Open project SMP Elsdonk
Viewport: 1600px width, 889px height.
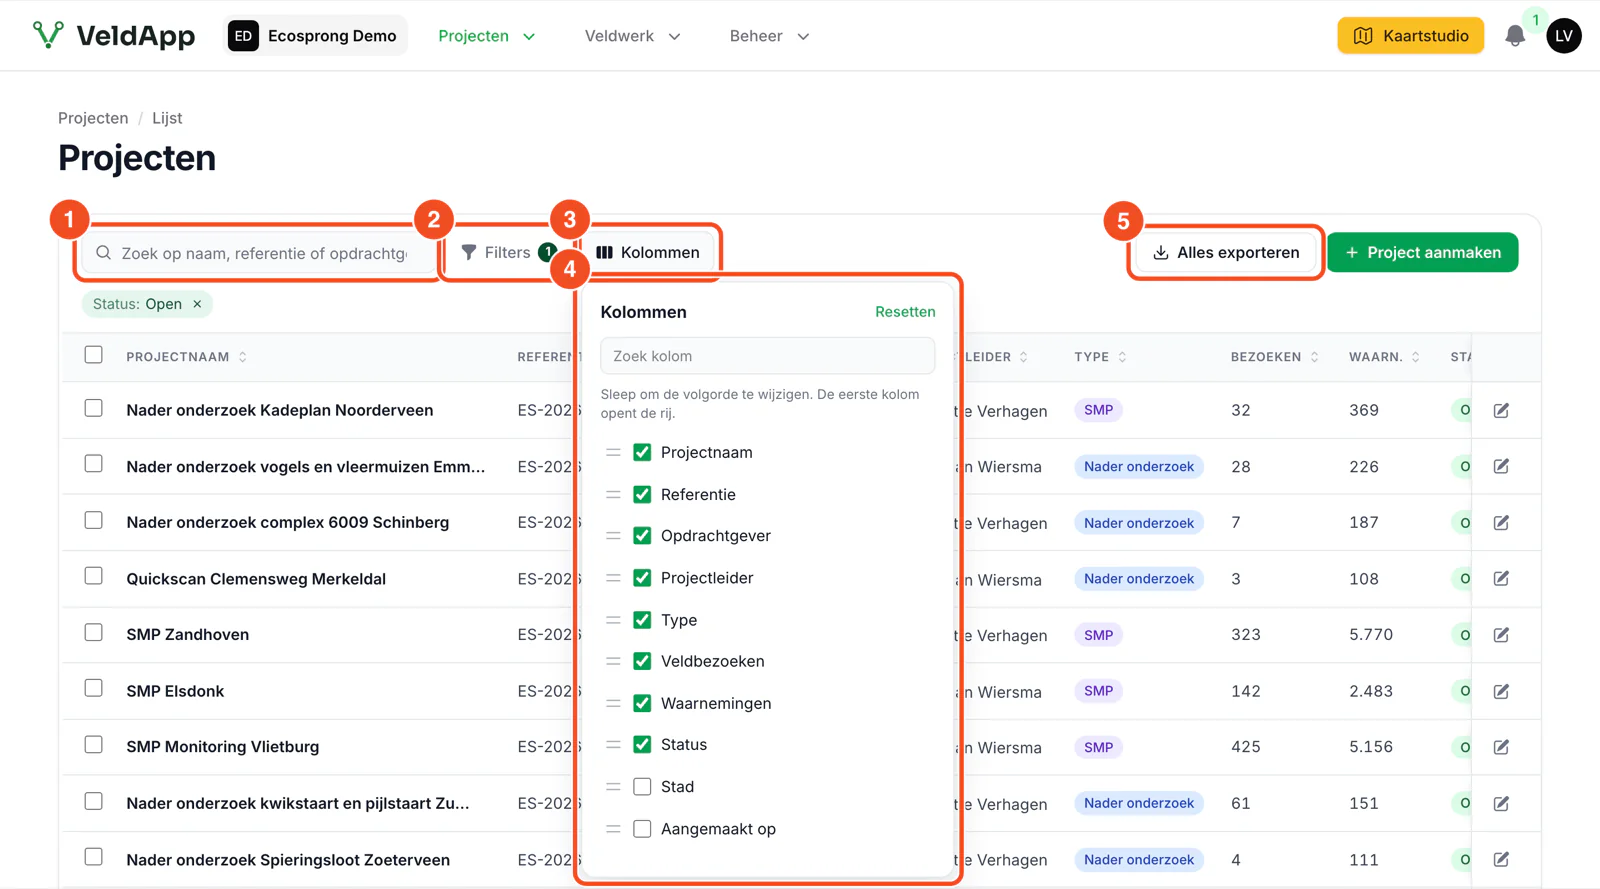(175, 691)
